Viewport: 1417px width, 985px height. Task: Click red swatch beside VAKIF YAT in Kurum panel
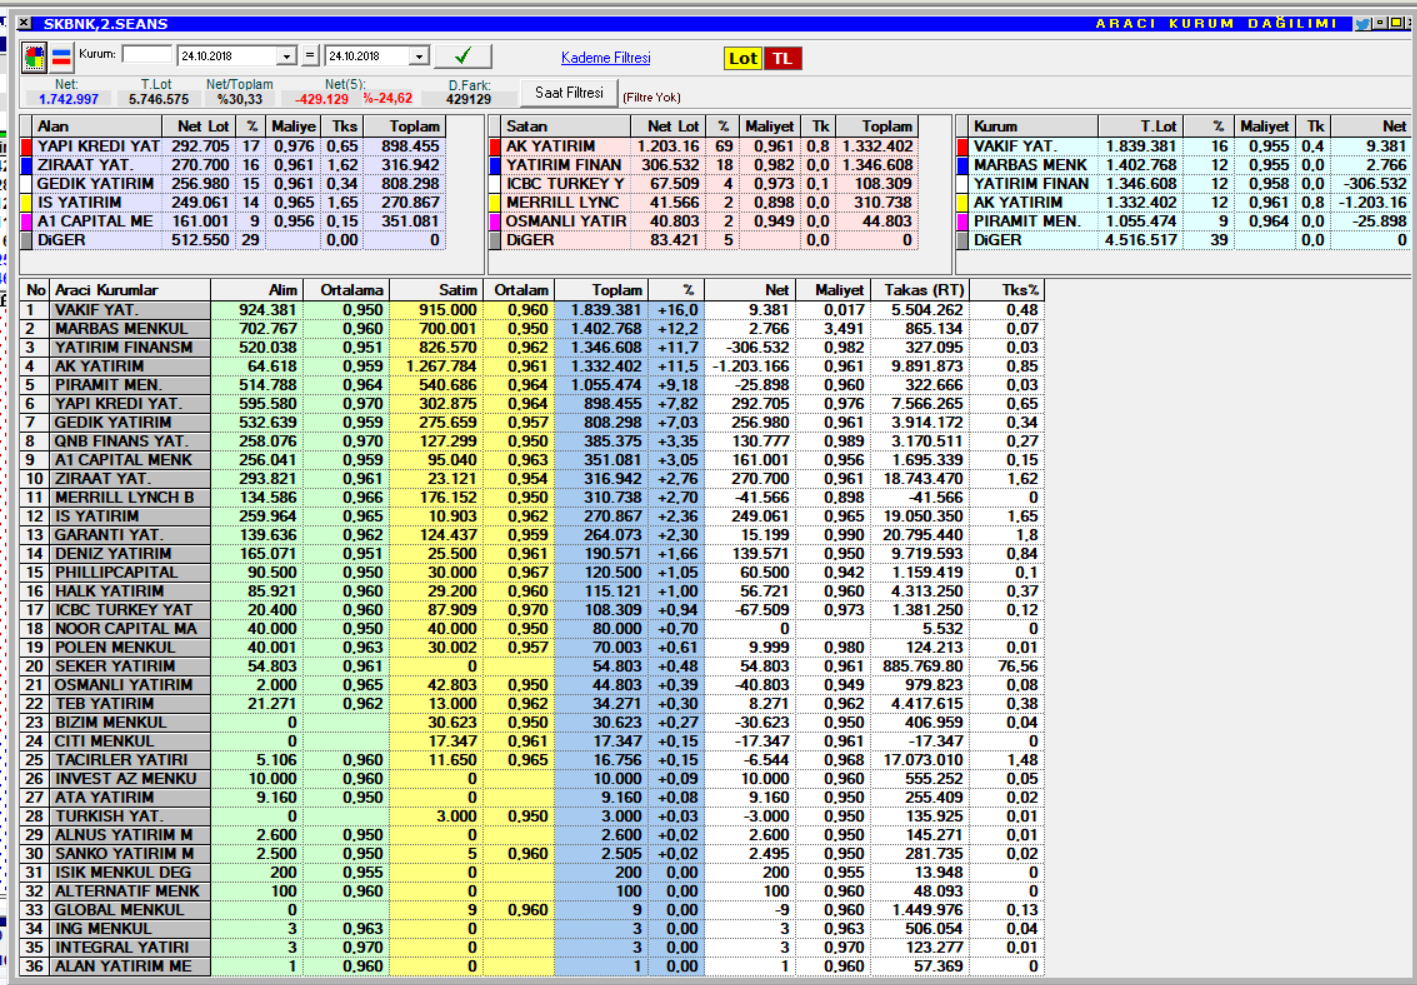[x=963, y=146]
